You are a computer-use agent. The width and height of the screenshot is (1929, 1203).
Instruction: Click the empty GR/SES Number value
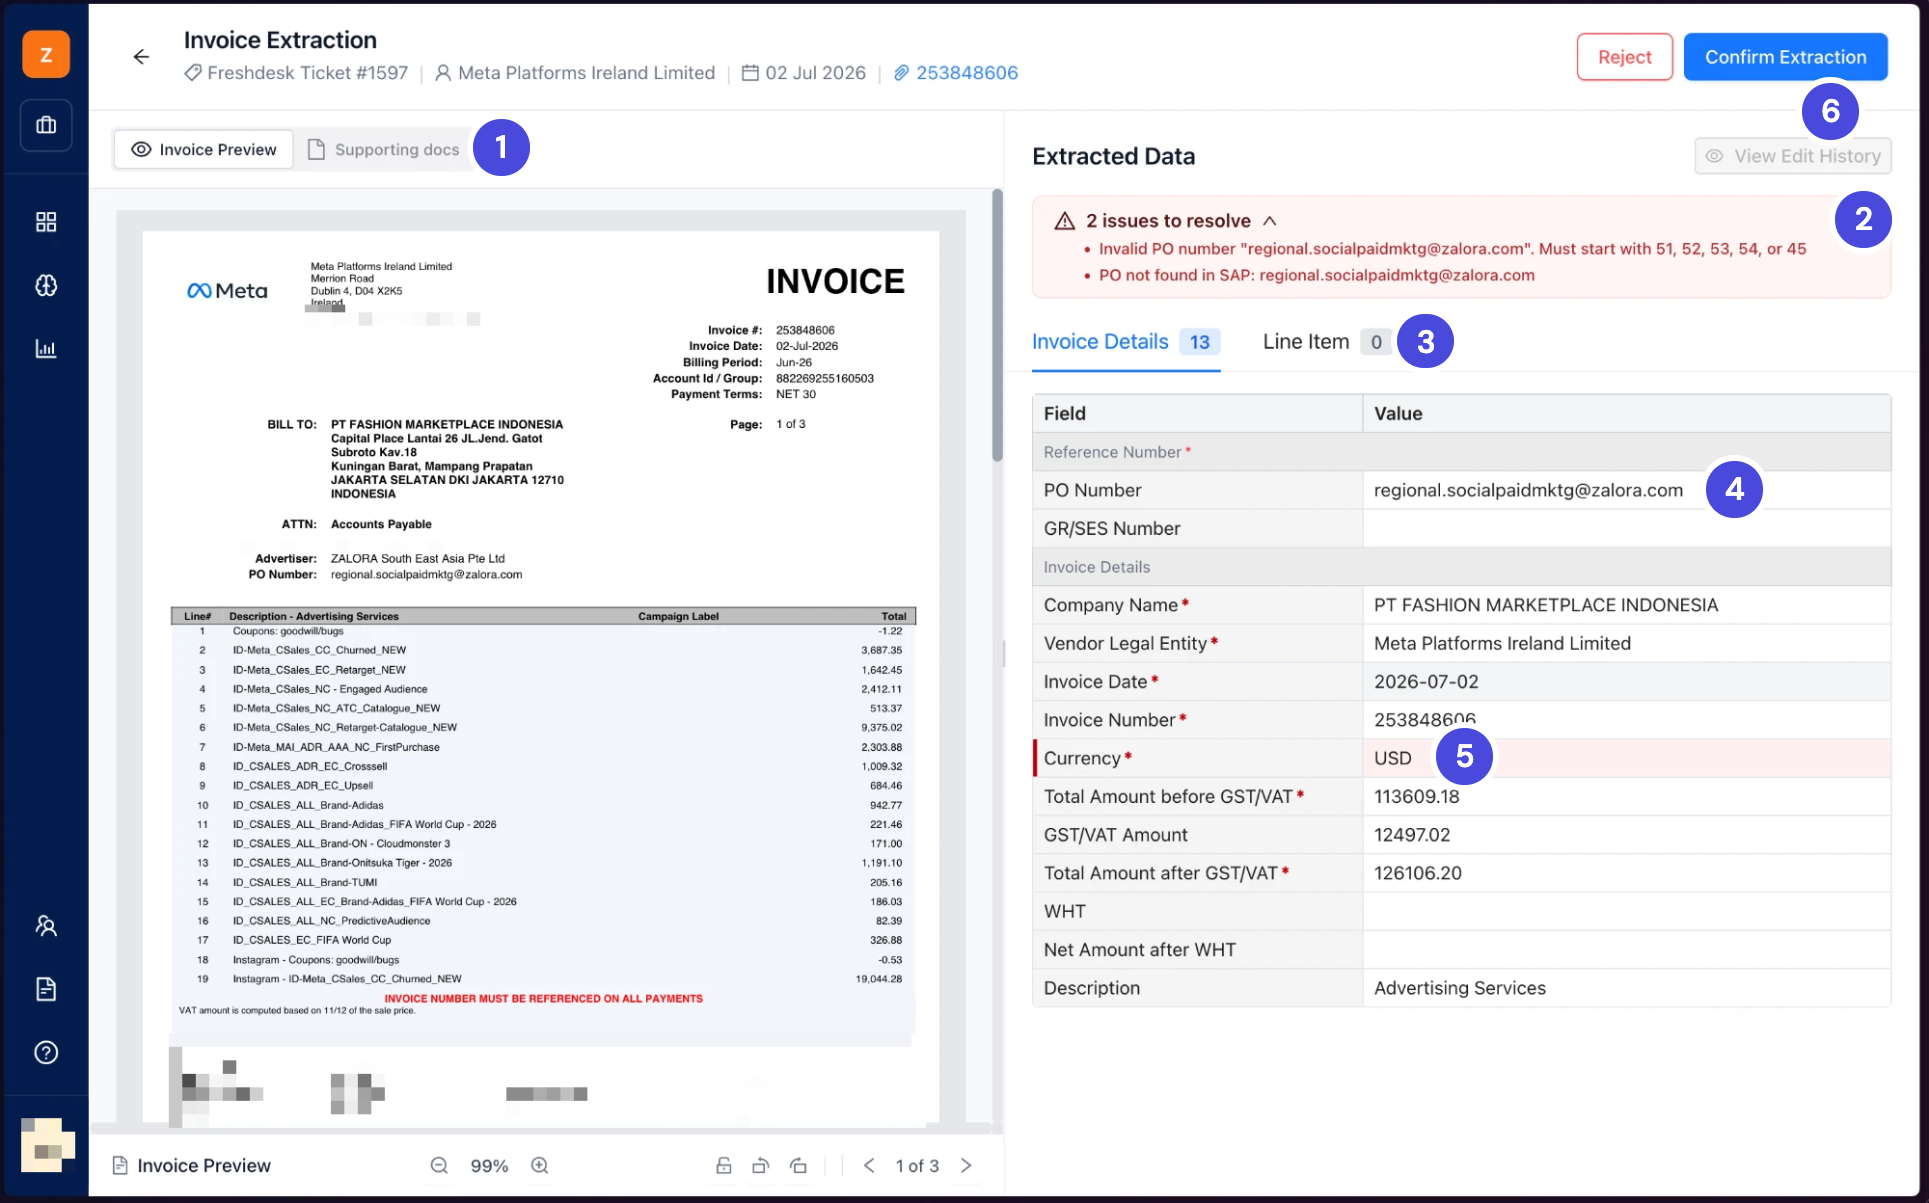(x=1626, y=528)
